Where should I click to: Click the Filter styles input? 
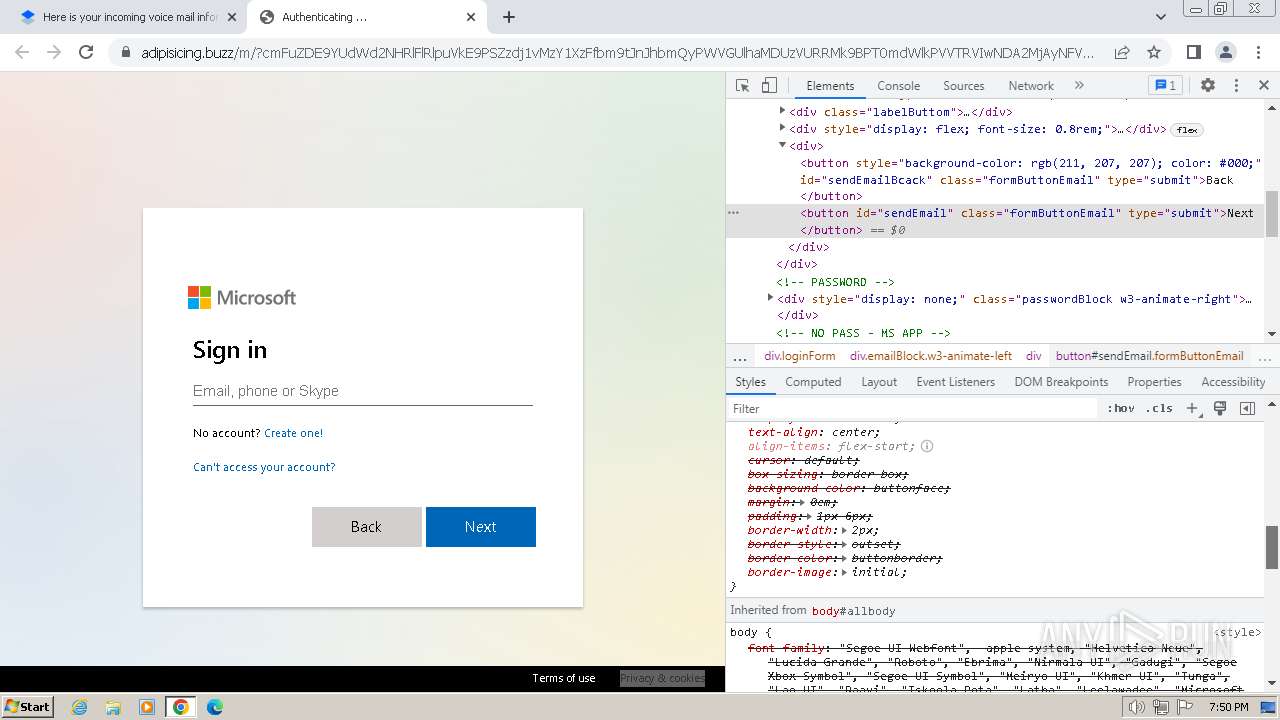pos(912,408)
